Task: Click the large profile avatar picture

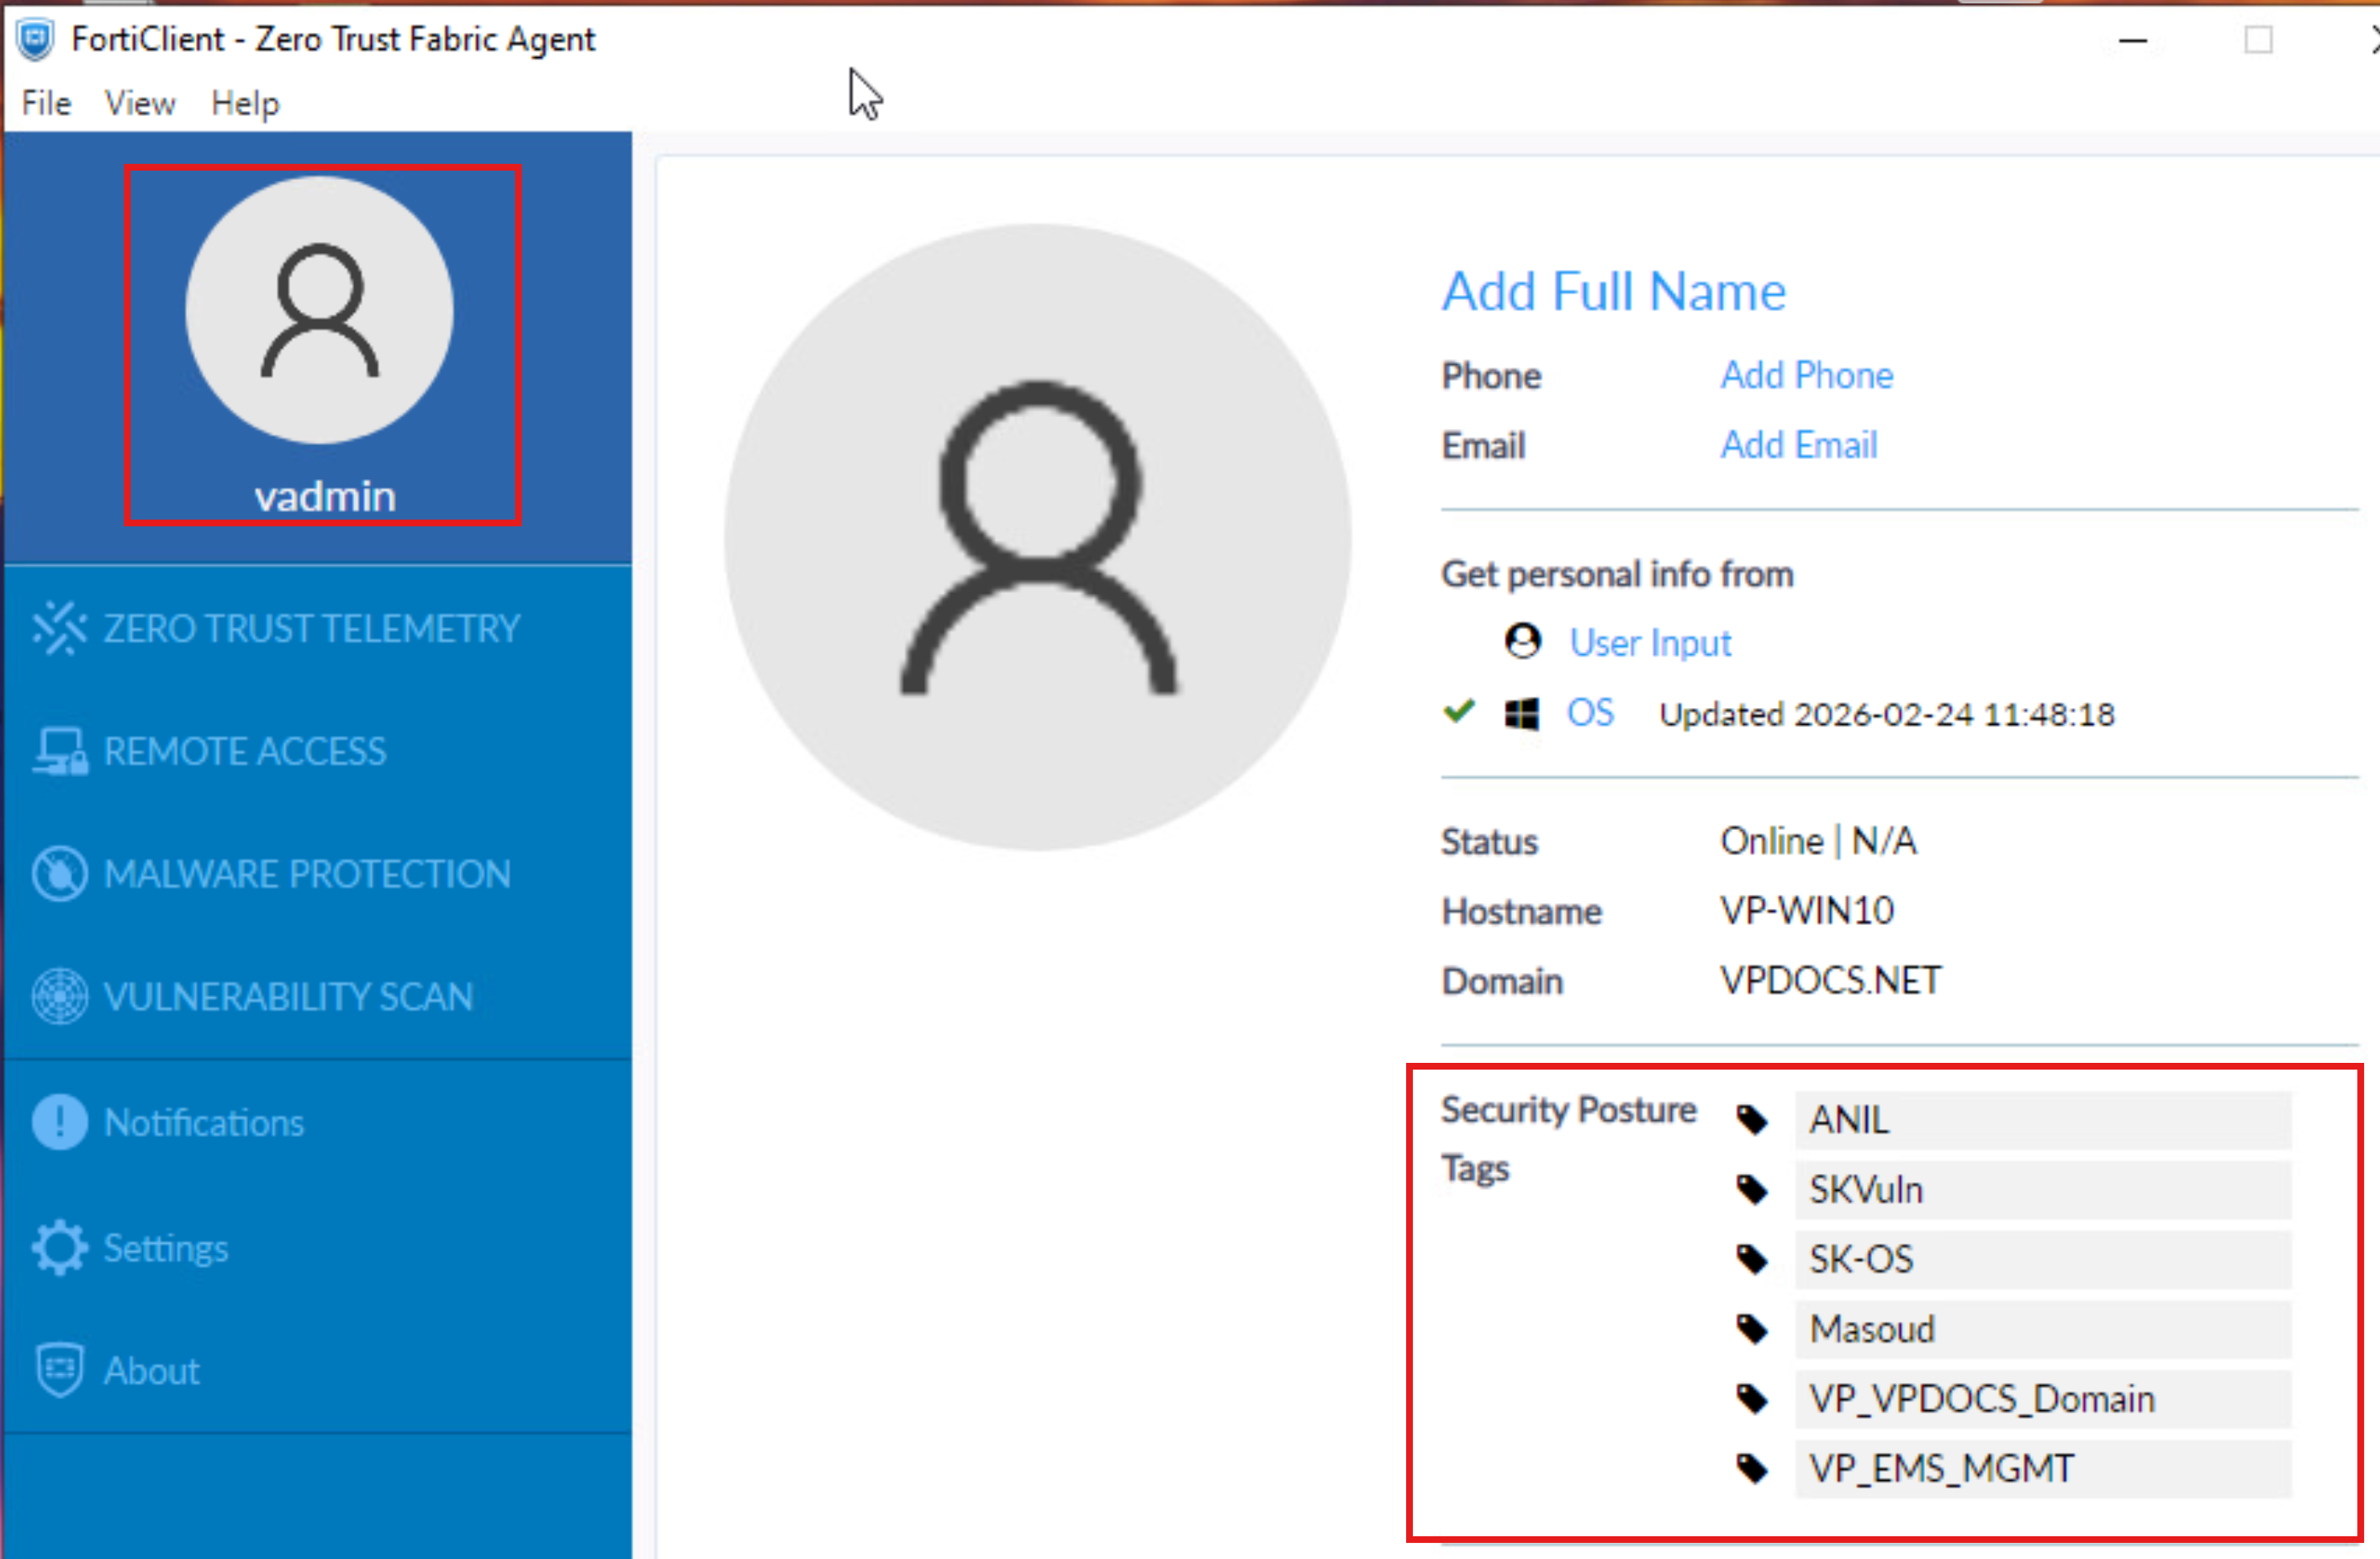Action: point(1038,537)
